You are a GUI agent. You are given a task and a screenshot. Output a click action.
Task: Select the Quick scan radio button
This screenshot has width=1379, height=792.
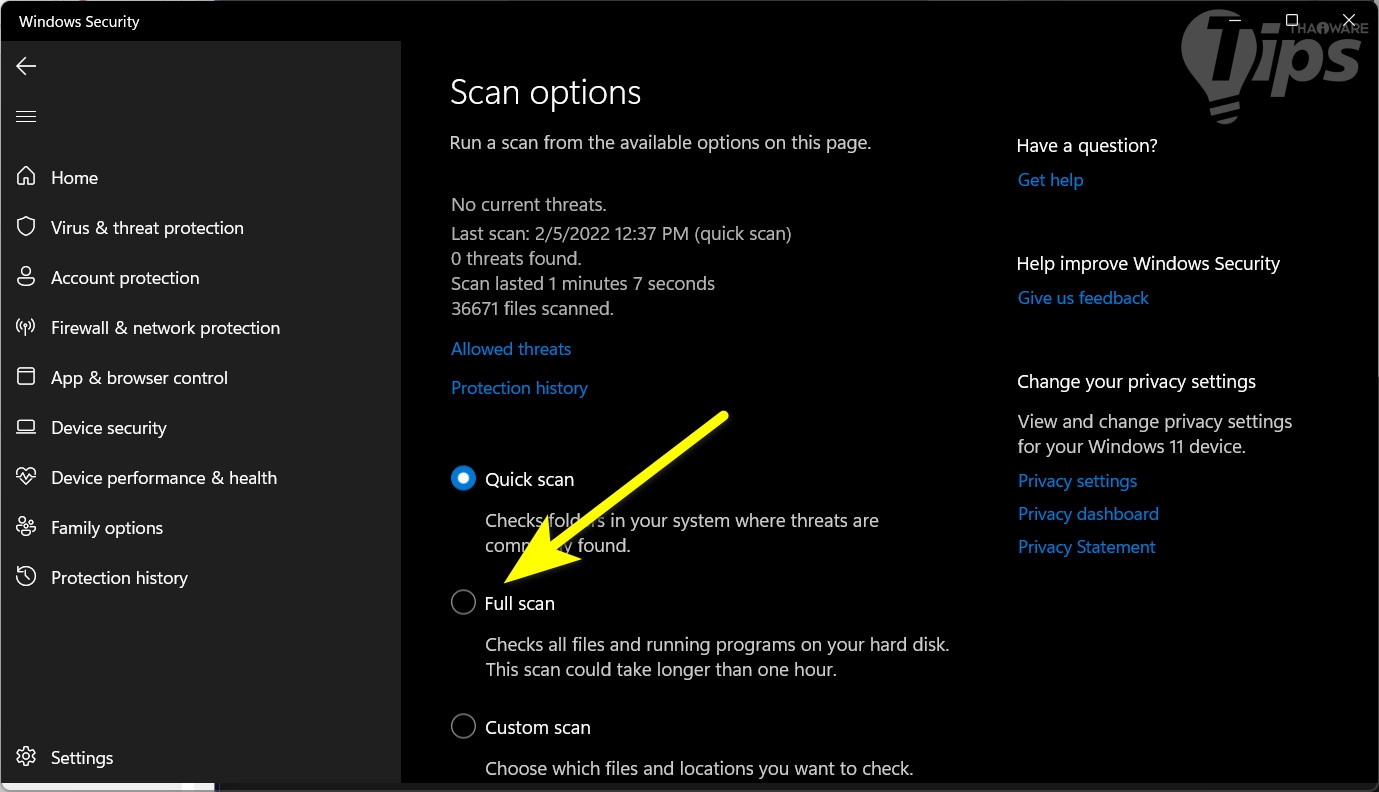coord(463,479)
